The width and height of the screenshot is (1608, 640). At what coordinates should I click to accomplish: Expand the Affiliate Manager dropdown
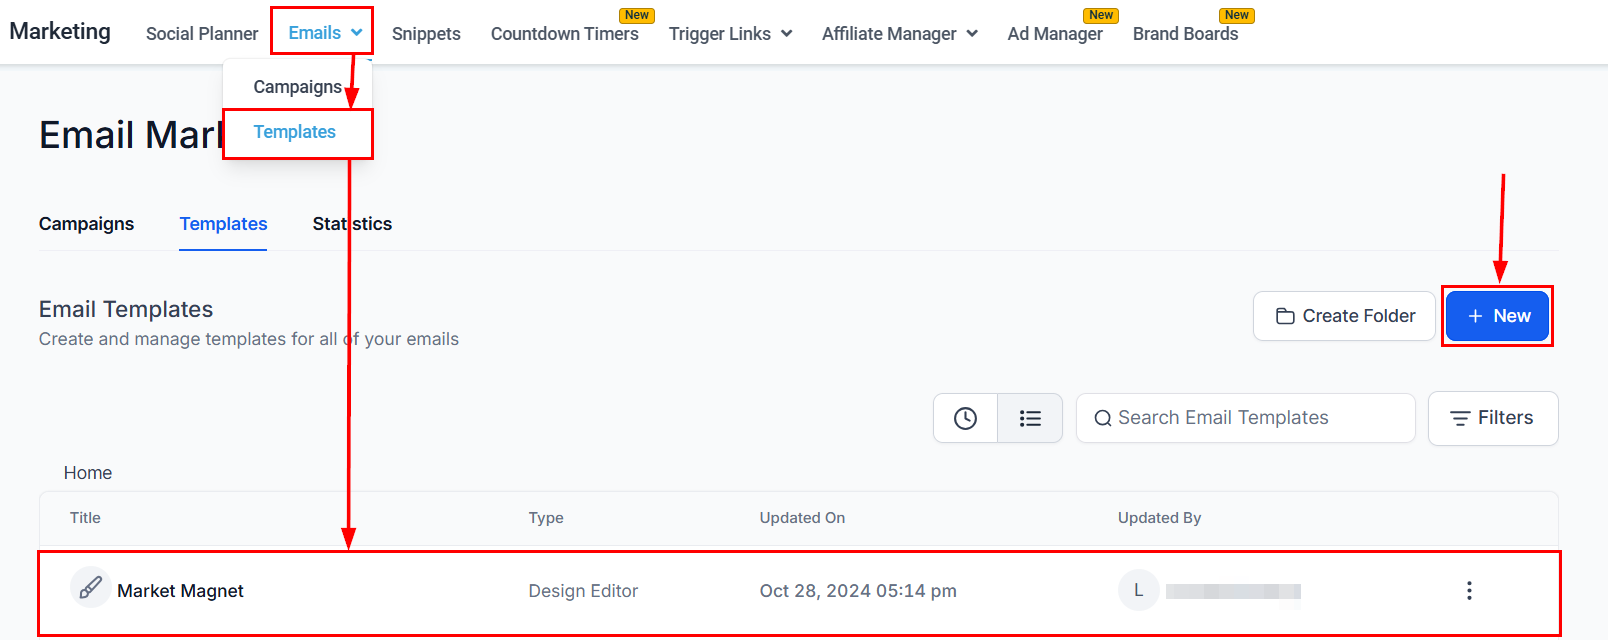point(899,34)
